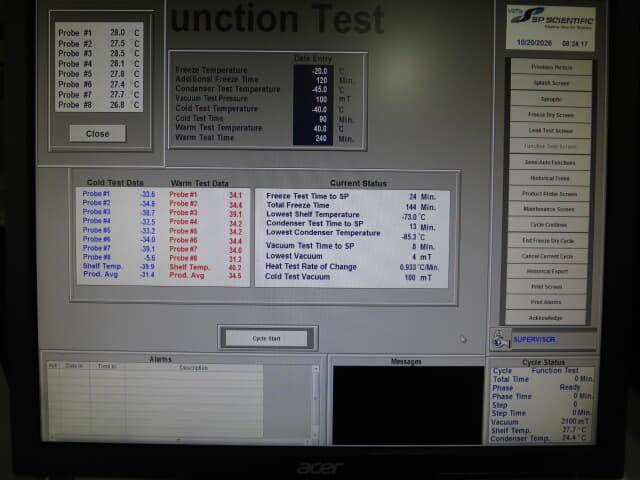This screenshot has height=480, width=640.
Task: Click Warm Test Data Probe #3 value
Action: click(236, 214)
